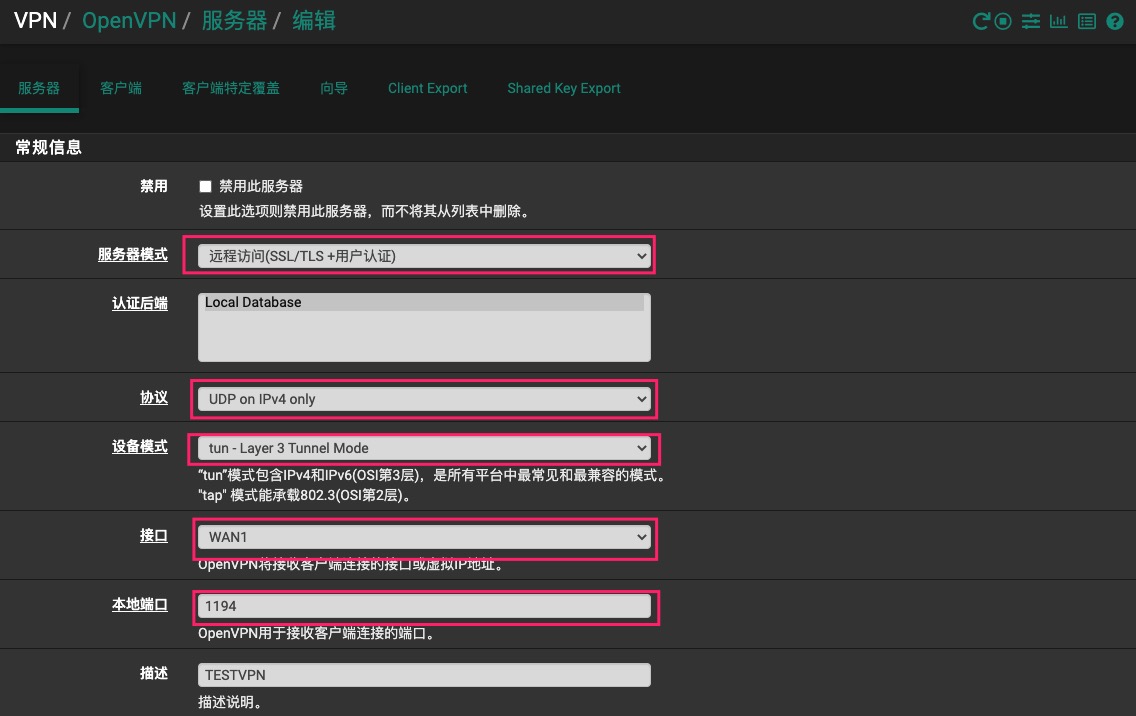Click the OpenVPN breadcrumb link
Screen dimensions: 1136x716
(128, 20)
